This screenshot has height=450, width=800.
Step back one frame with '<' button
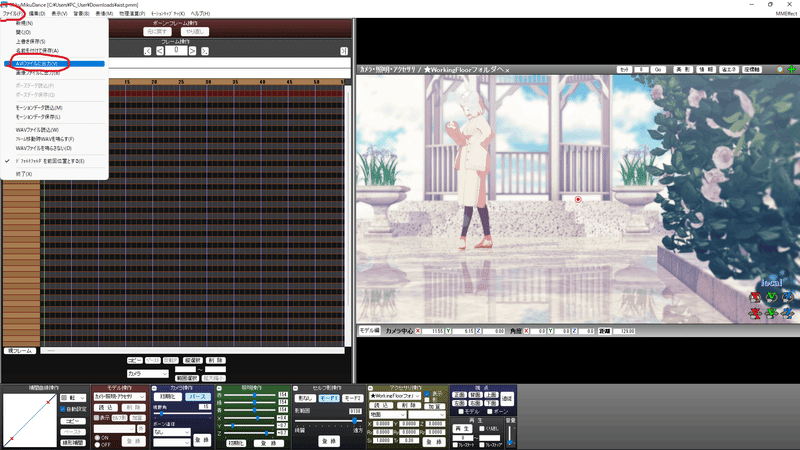pyautogui.click(x=160, y=51)
